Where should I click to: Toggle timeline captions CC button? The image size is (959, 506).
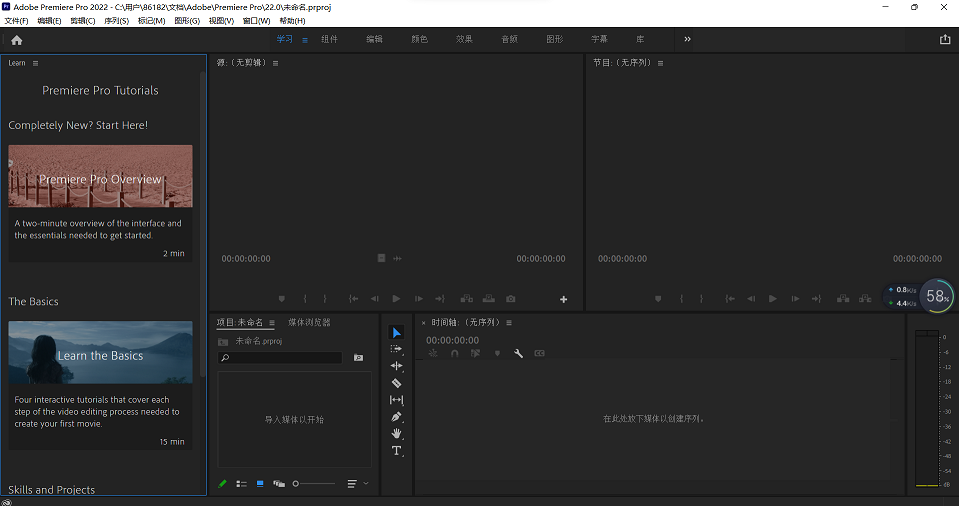(x=539, y=353)
